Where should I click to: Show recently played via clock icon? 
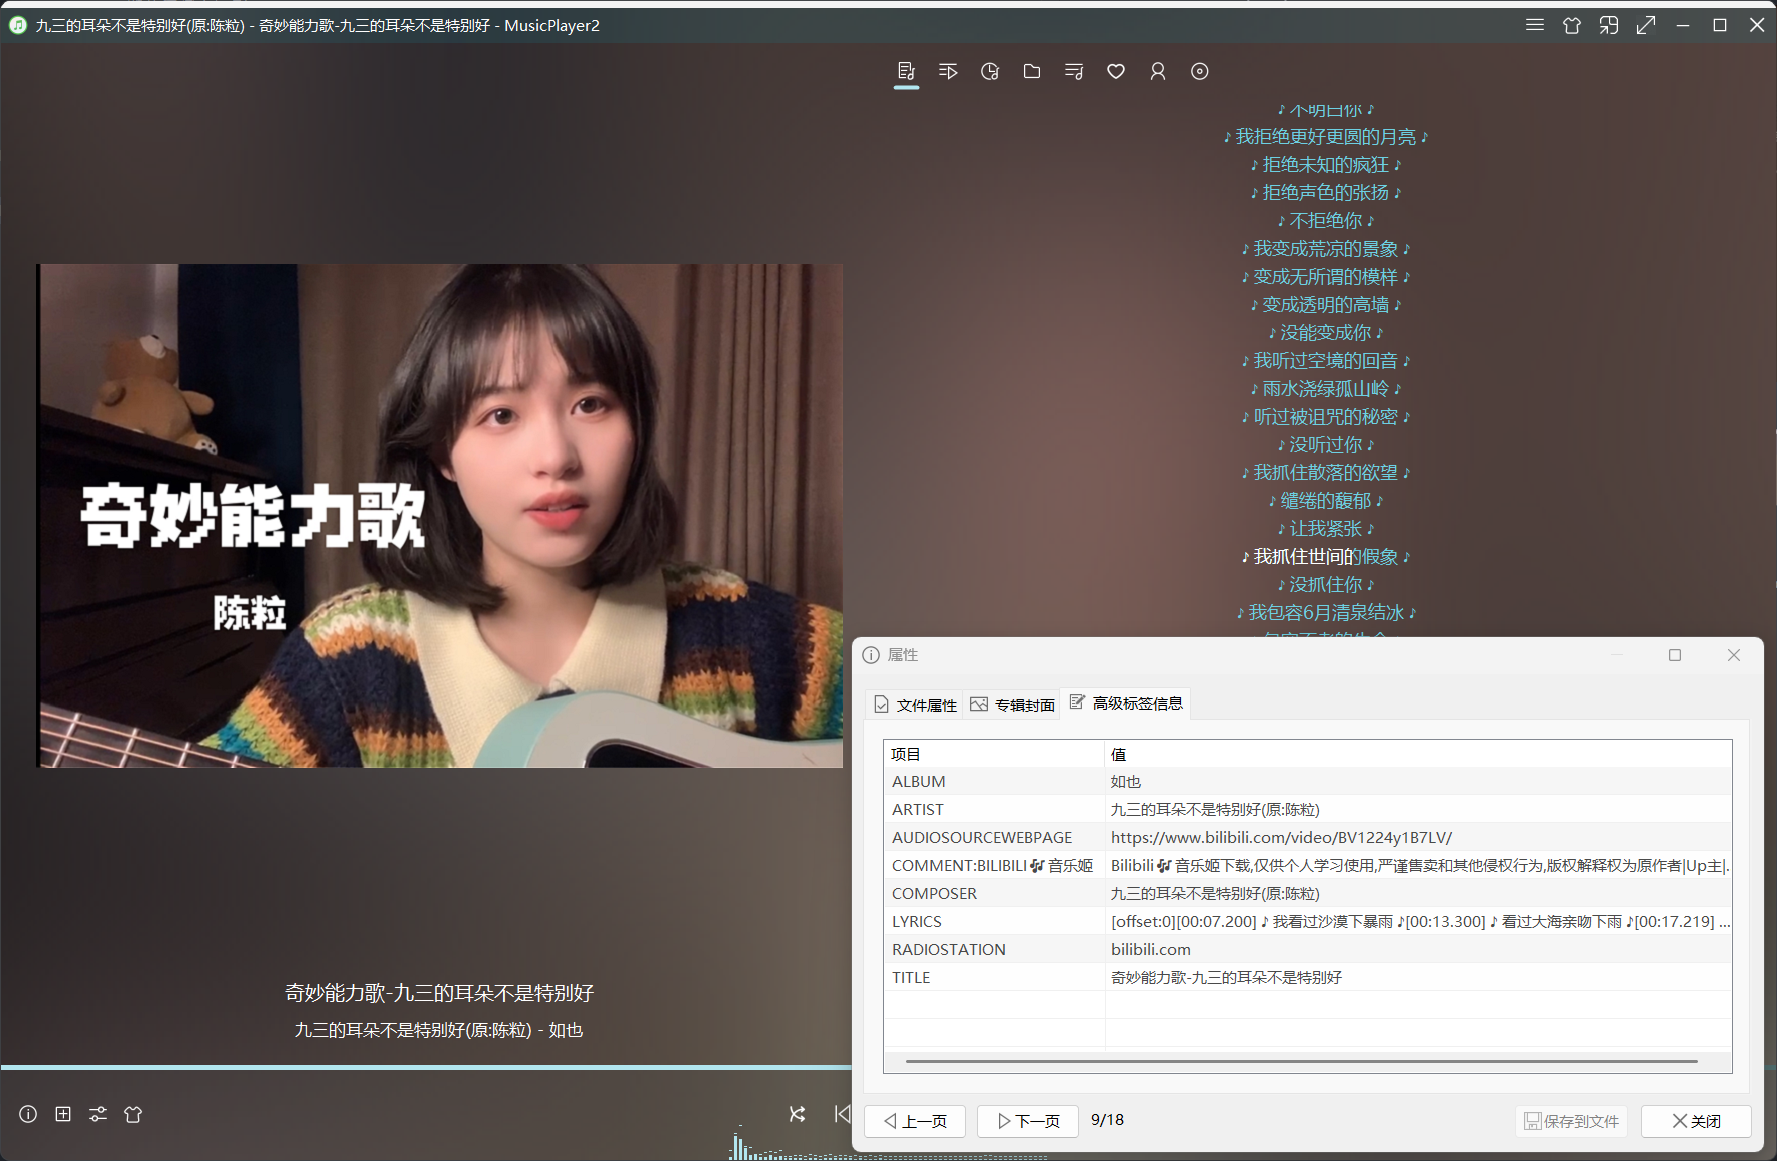point(990,71)
